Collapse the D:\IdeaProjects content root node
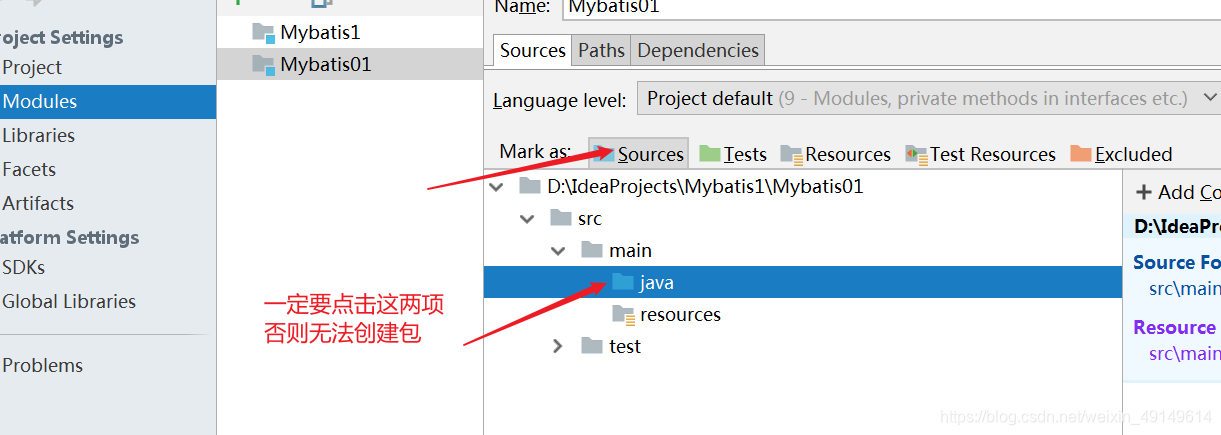1221x435 pixels. 496,186
